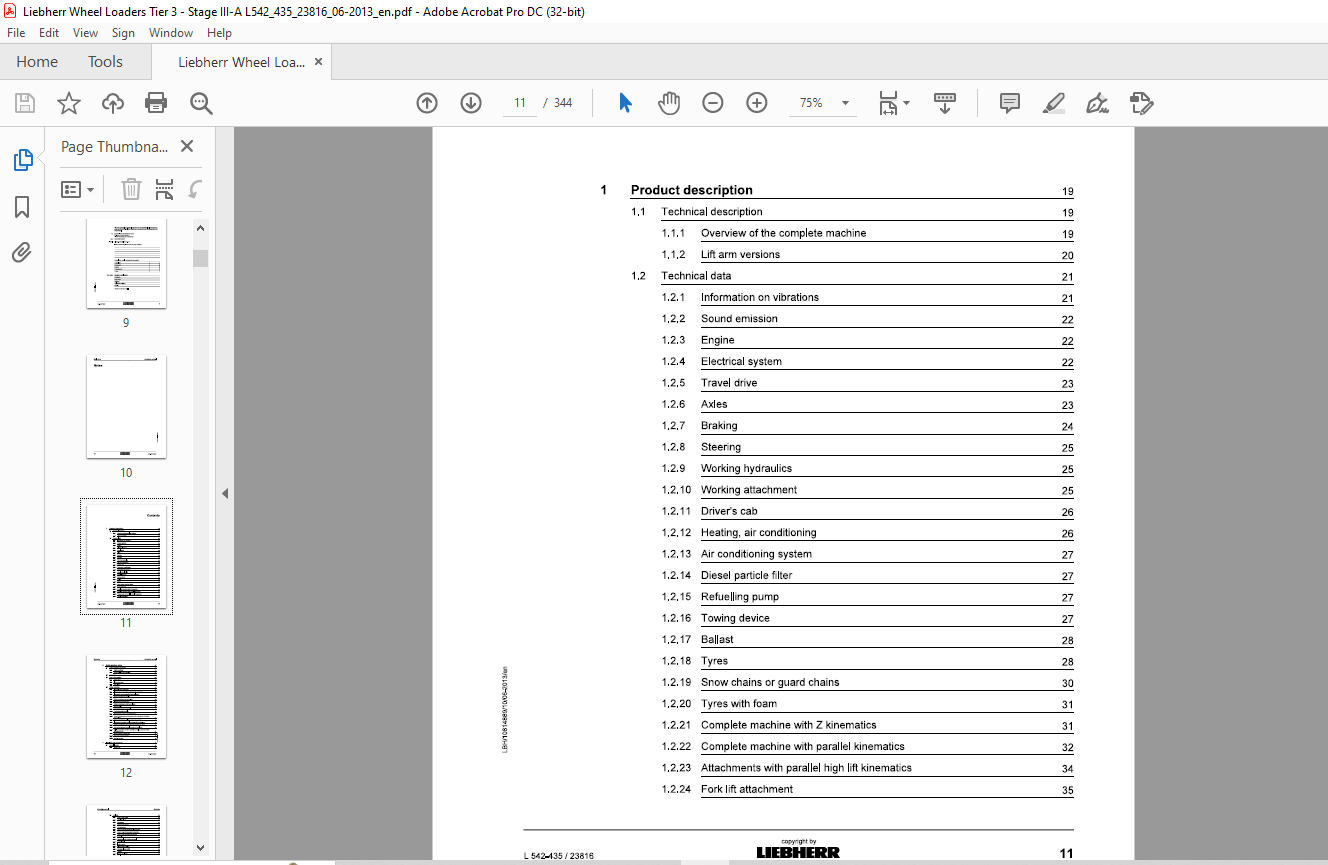Close the Liebherr Wheel Loaders document tab
Screen dimensions: 1328x865
coord(319,62)
